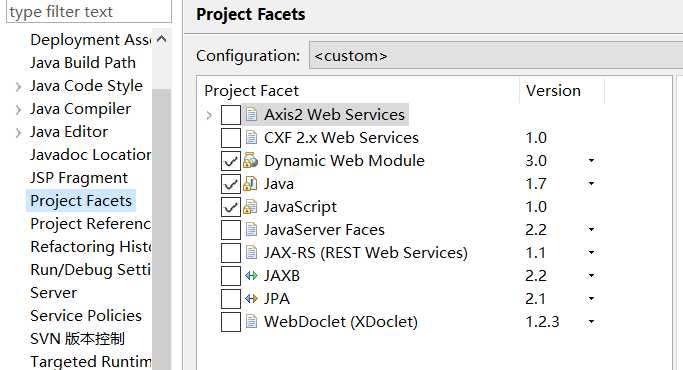This screenshot has width=683, height=370.
Task: Click the JavaServer Faces document icon
Action: (251, 230)
